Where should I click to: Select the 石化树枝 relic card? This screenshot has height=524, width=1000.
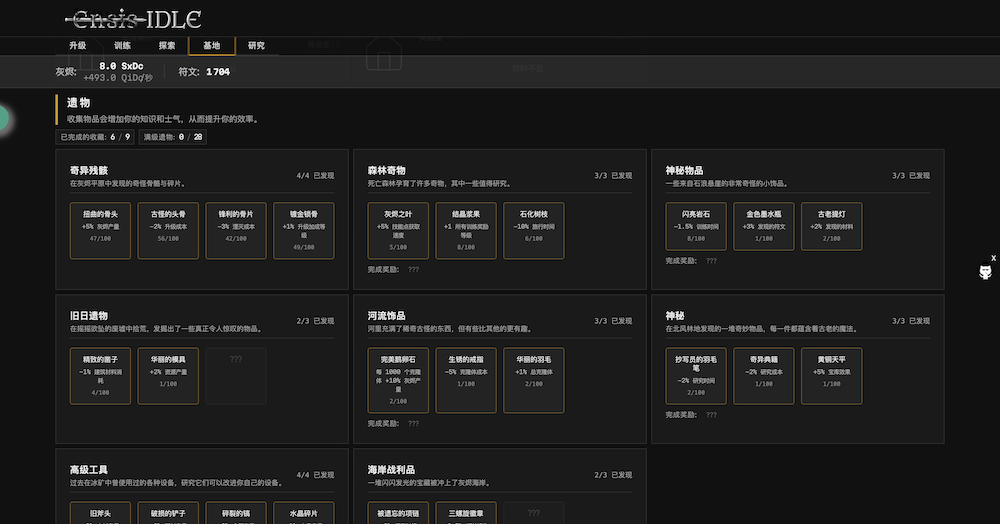pos(534,230)
